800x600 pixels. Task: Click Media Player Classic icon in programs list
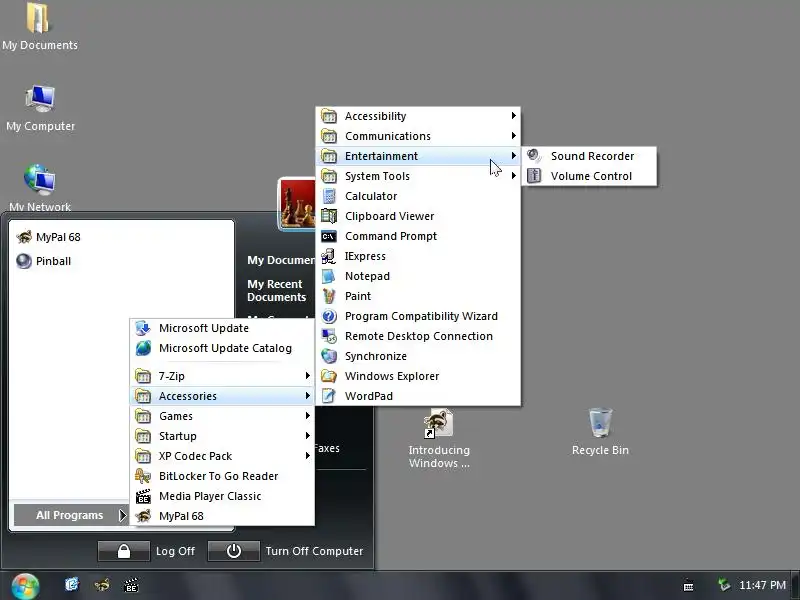point(143,496)
